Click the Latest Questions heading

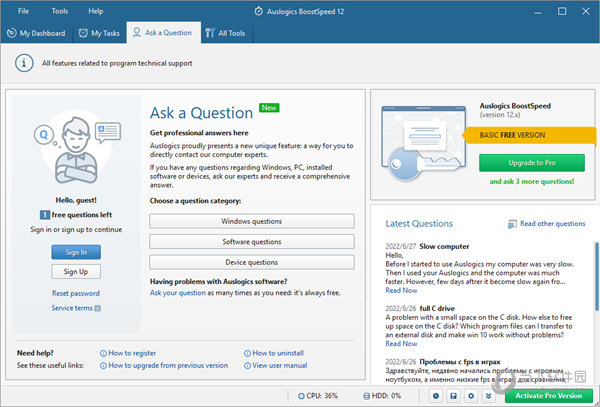tap(419, 224)
